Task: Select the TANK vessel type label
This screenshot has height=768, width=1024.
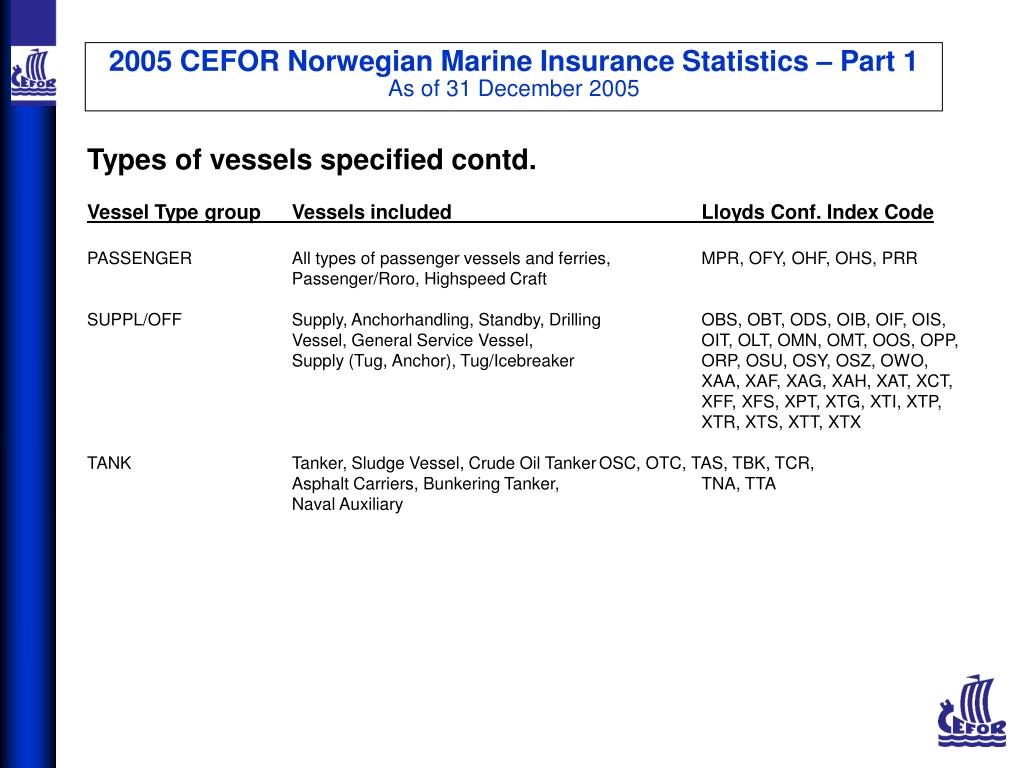Action: coord(109,463)
